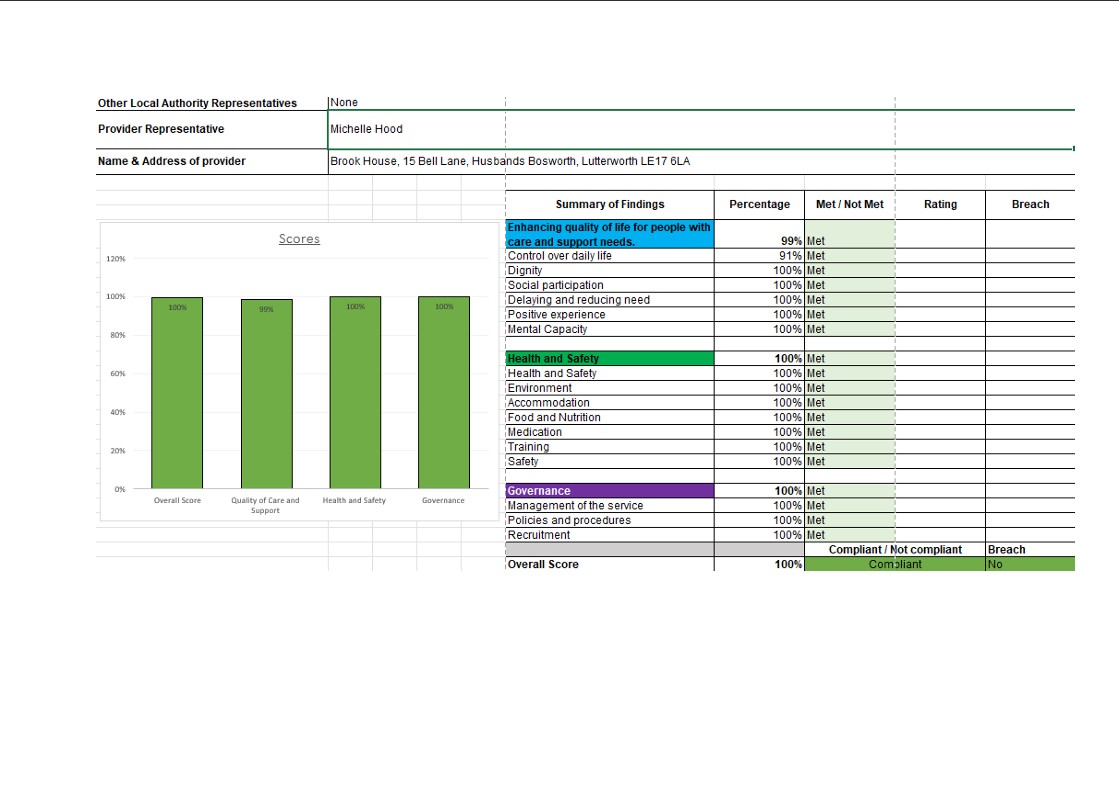Click the Medication row label
The height and width of the screenshot is (792, 1119).
point(535,432)
